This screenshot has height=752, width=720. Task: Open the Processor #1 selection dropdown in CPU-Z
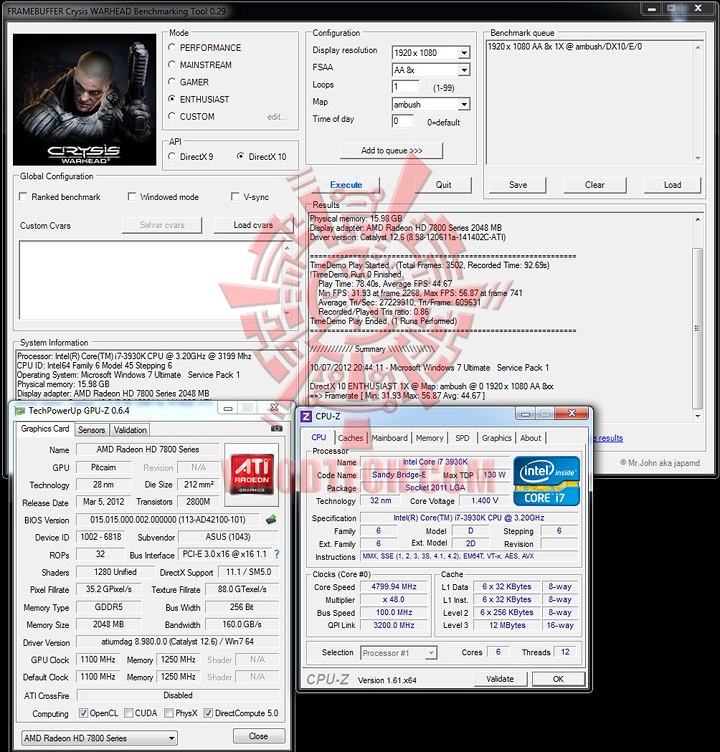399,653
